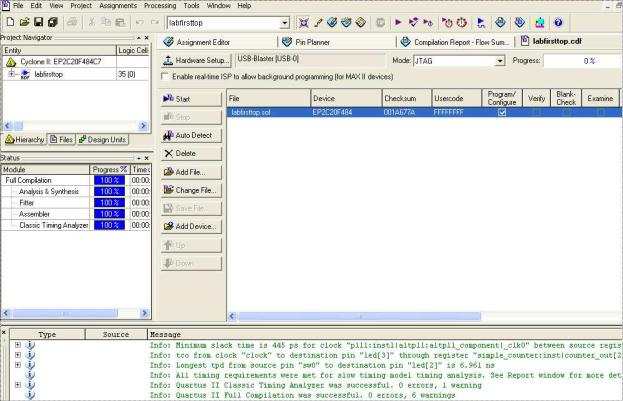Click Full Compilation 100% progress bar
The image size is (623, 401).
(109, 180)
